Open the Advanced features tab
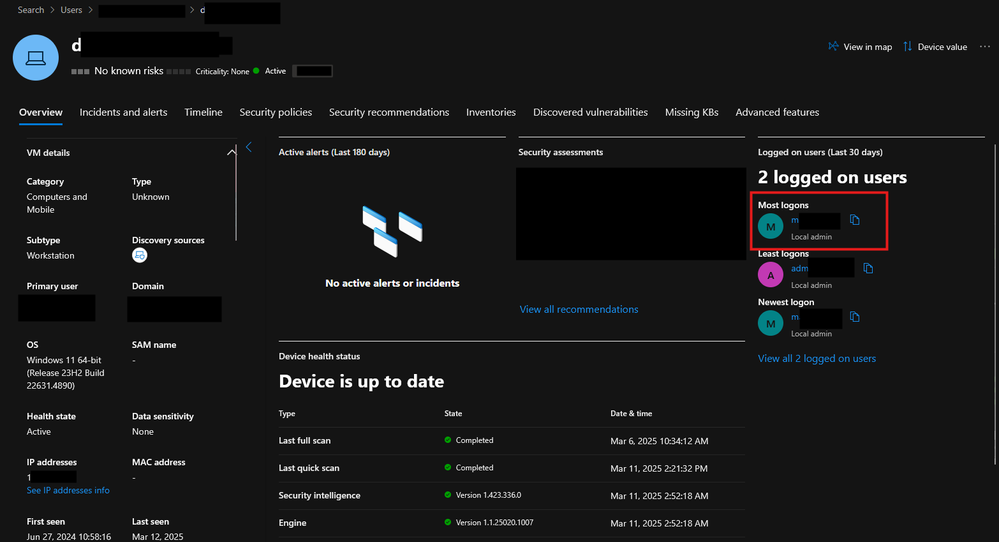999x542 pixels. coord(777,112)
